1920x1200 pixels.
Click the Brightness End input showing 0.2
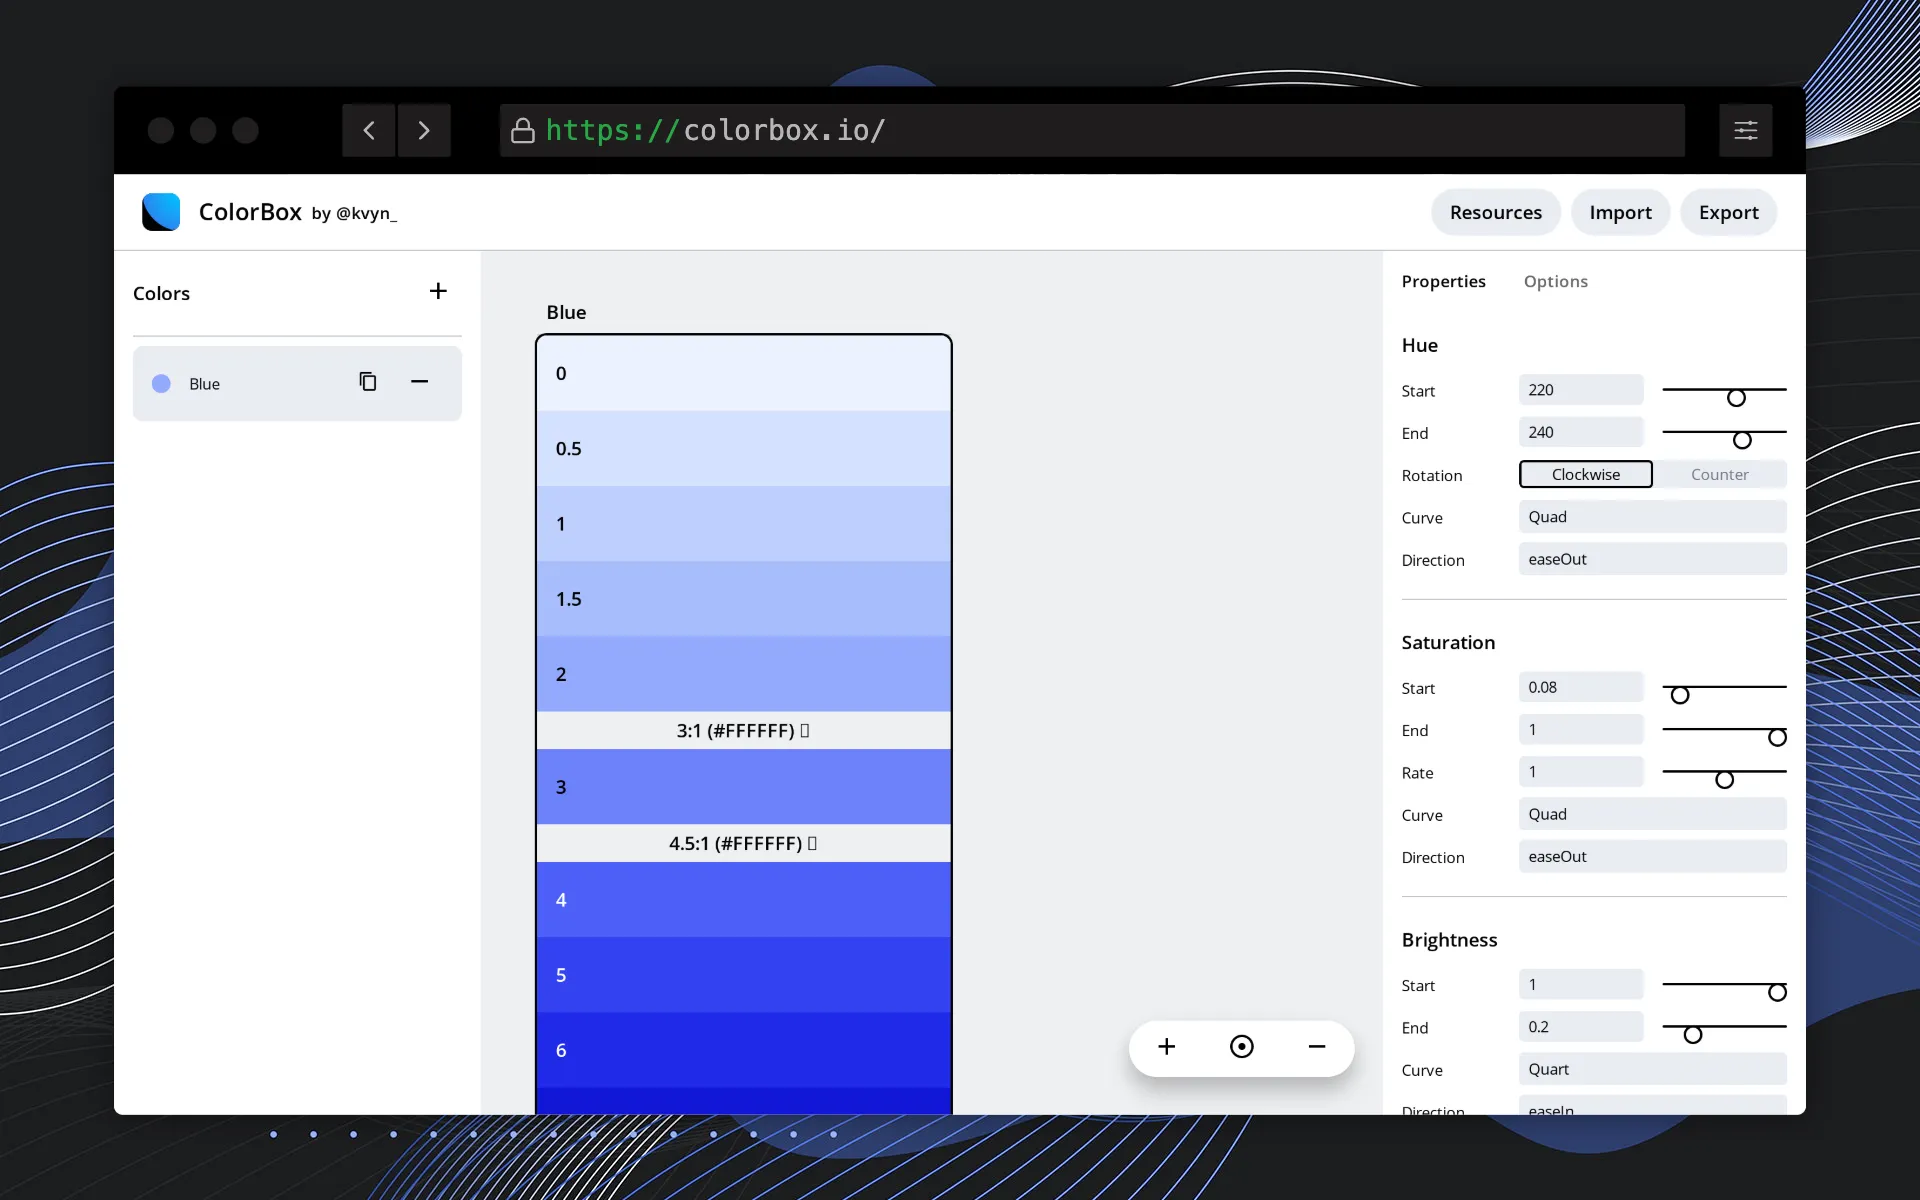[1581, 1027]
